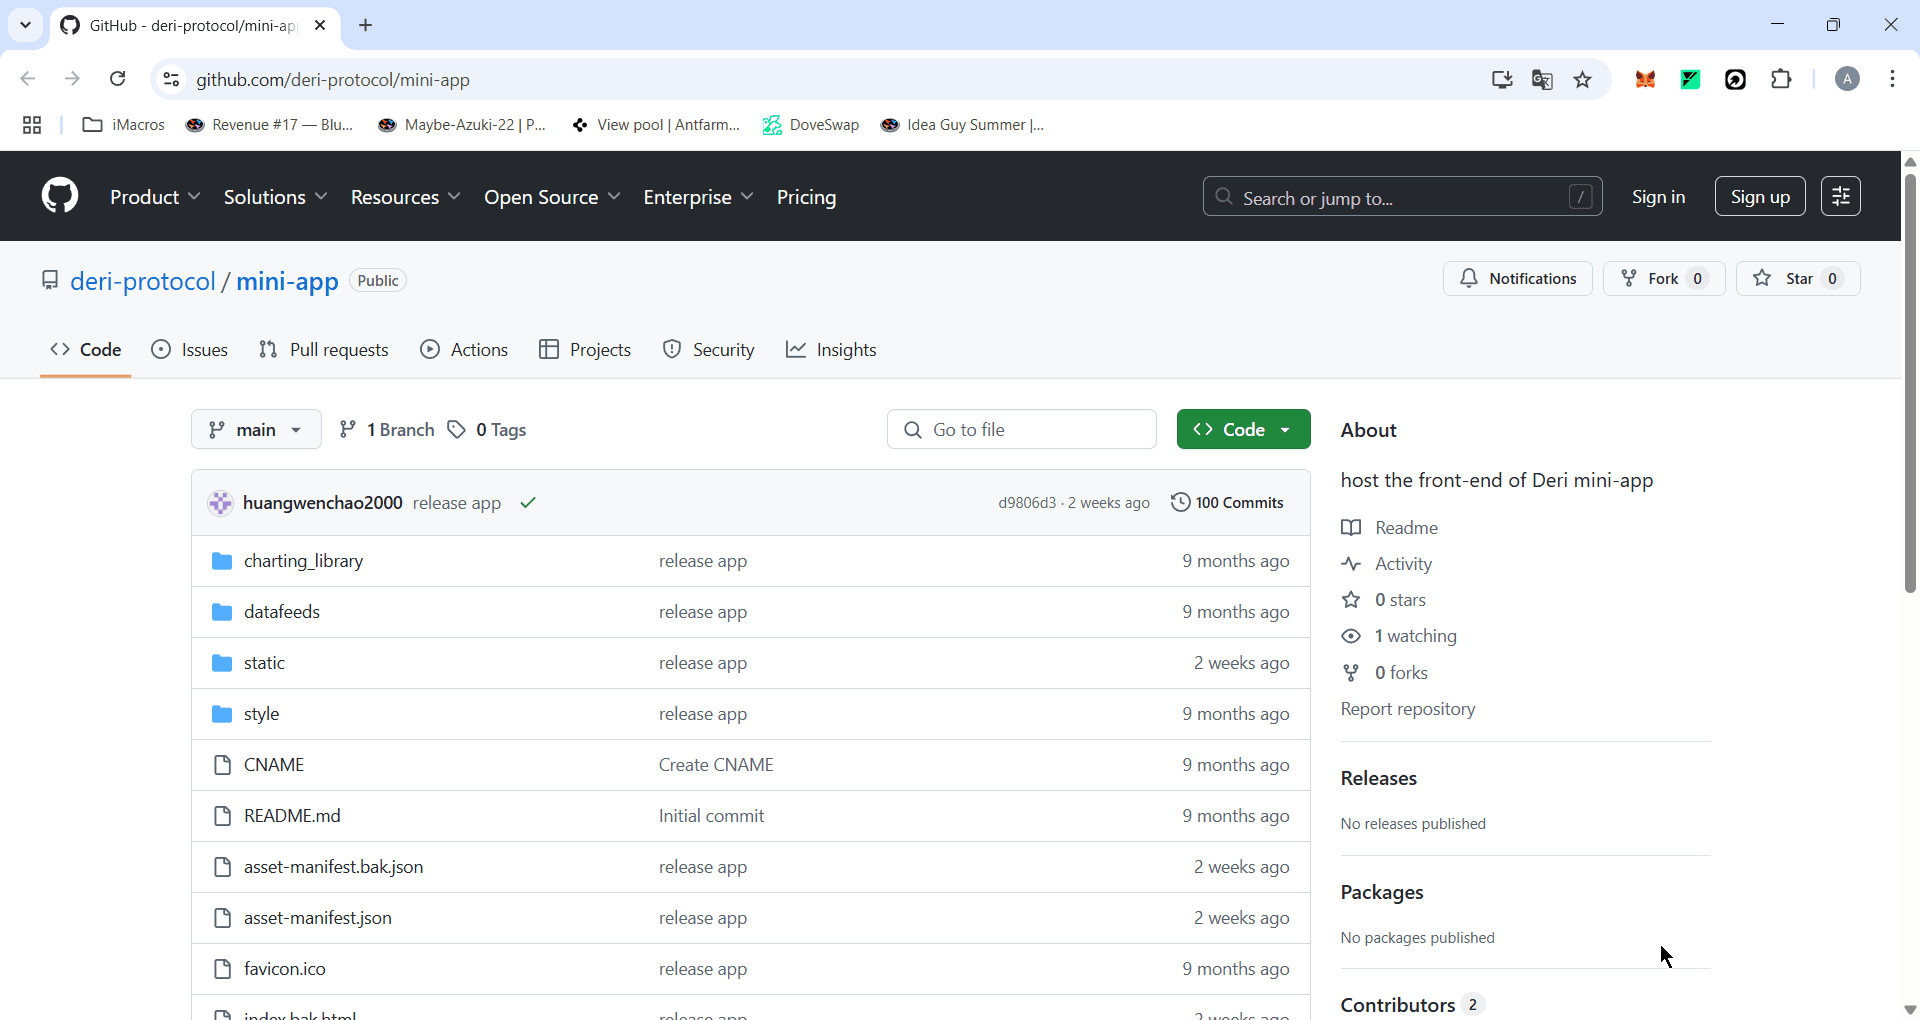The image size is (1920, 1020).
Task: Click Report repository link
Action: tap(1408, 709)
